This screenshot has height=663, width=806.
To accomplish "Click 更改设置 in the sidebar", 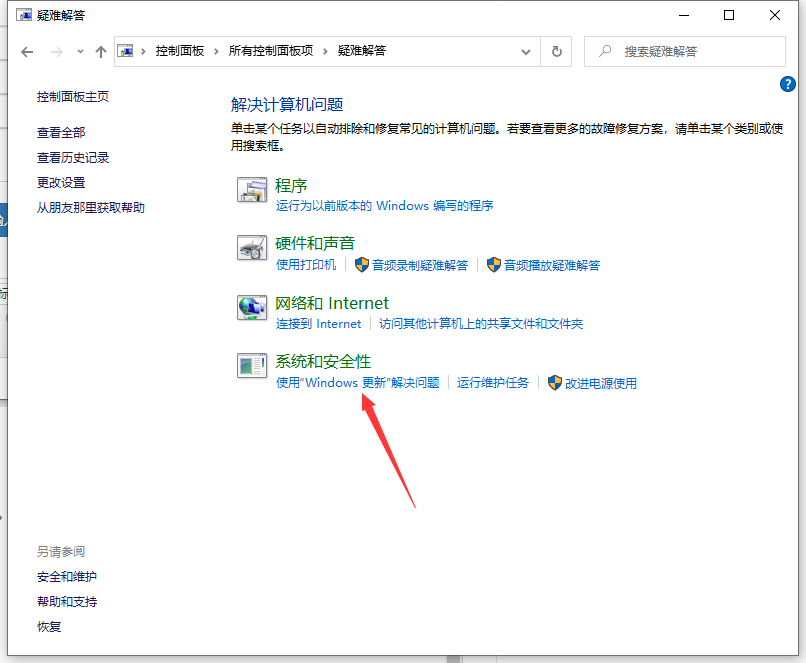I will click(x=61, y=183).
